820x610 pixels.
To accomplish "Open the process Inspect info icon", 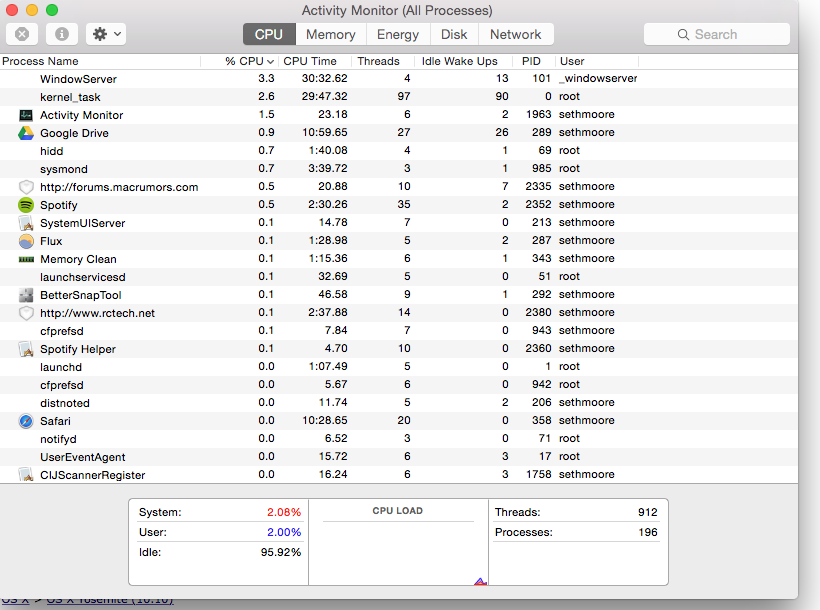I will [62, 34].
